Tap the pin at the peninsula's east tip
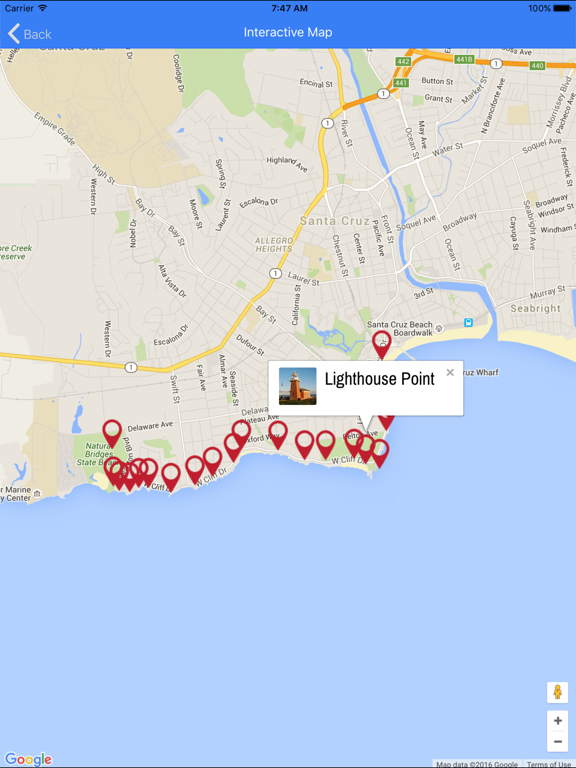Viewport: 576px width, 768px height. pyautogui.click(x=380, y=453)
